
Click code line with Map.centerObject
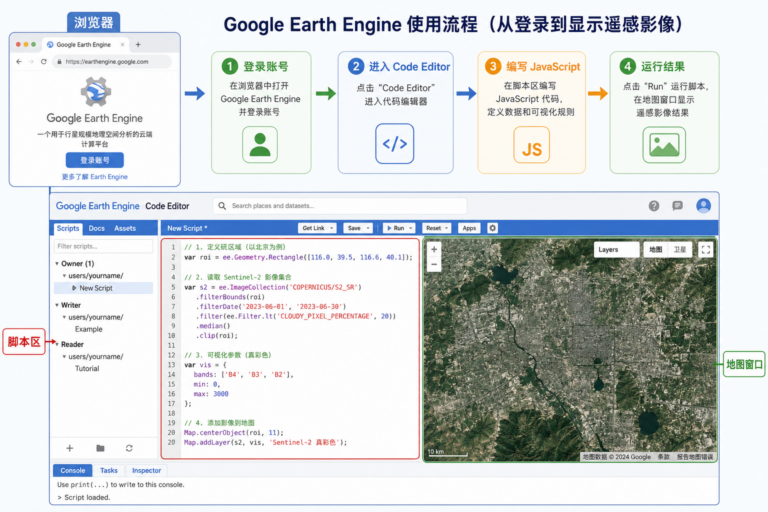(x=234, y=433)
